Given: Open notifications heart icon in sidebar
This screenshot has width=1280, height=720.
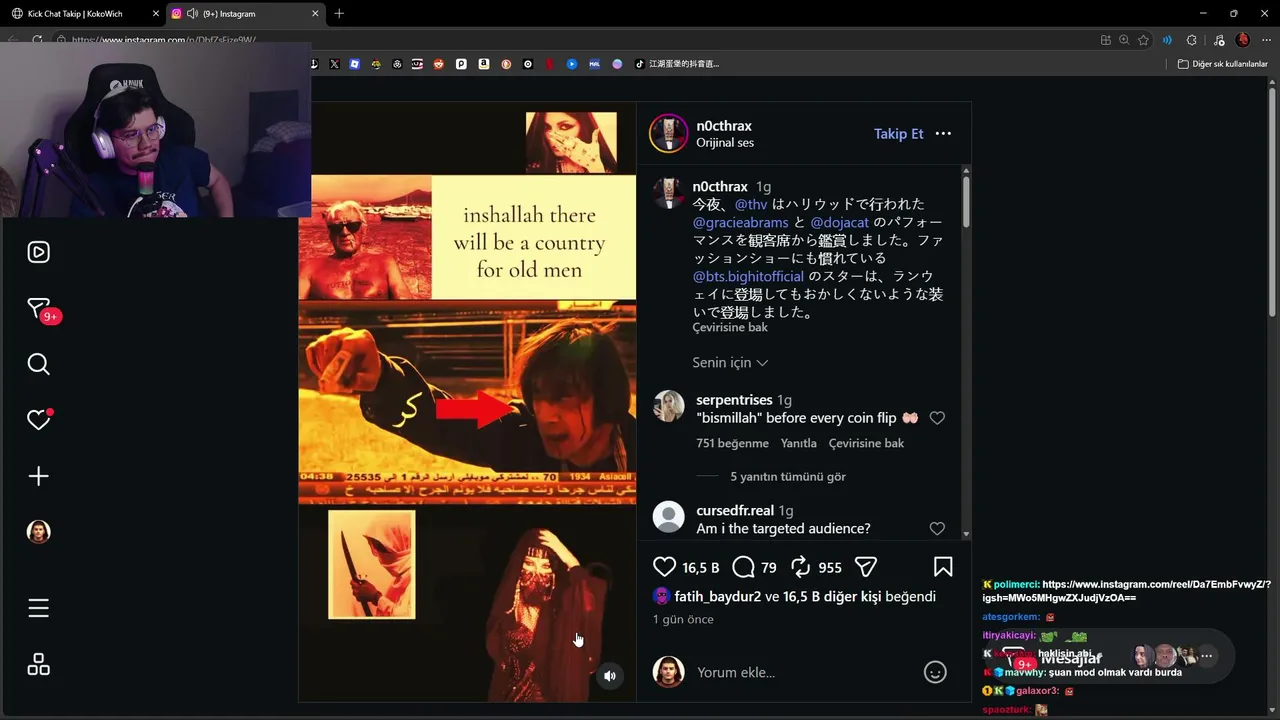Looking at the screenshot, I should click(38, 420).
